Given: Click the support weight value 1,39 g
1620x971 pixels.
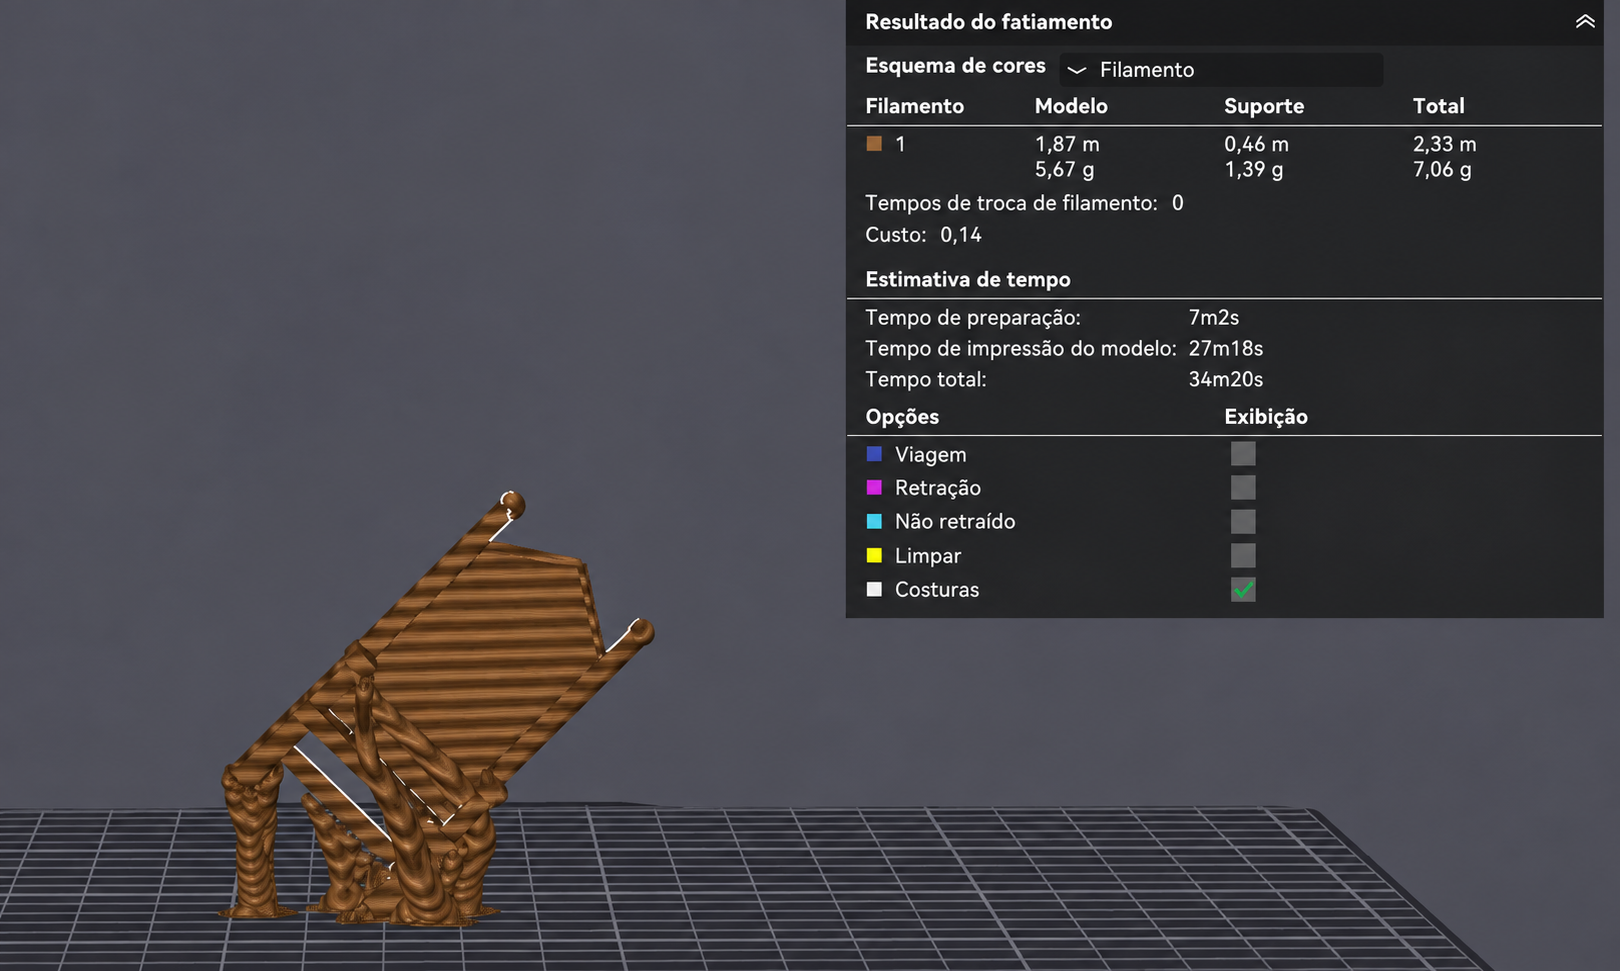Looking at the screenshot, I should [1254, 170].
